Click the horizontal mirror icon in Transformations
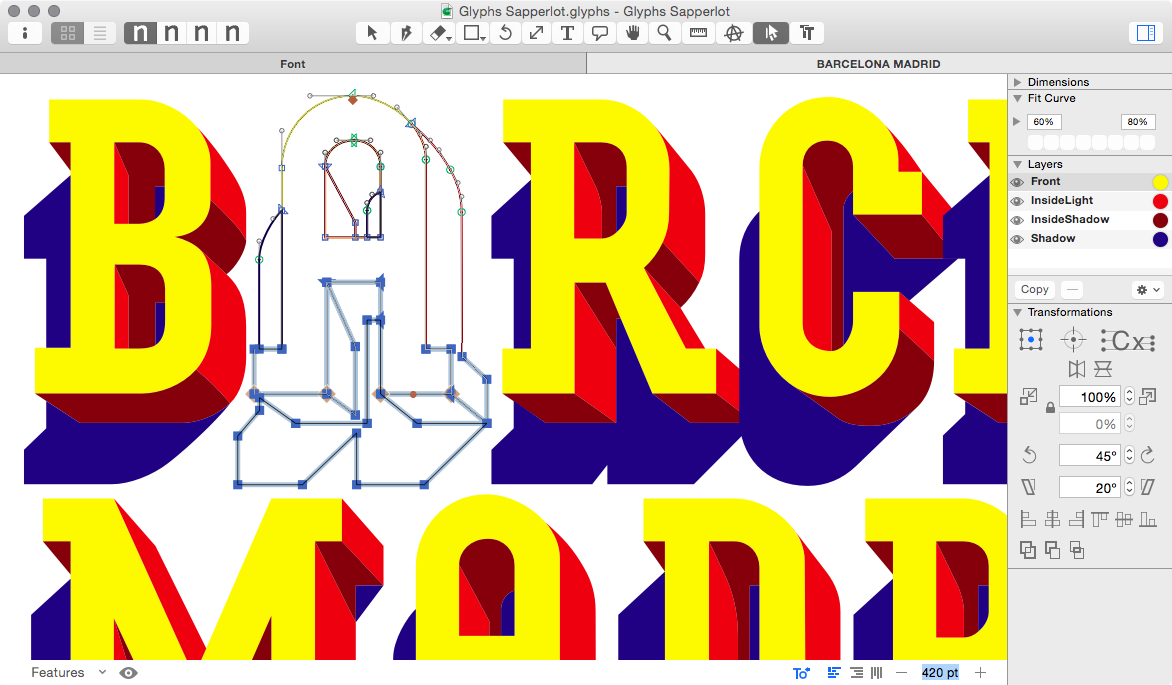This screenshot has width=1172, height=685. coord(1076,368)
